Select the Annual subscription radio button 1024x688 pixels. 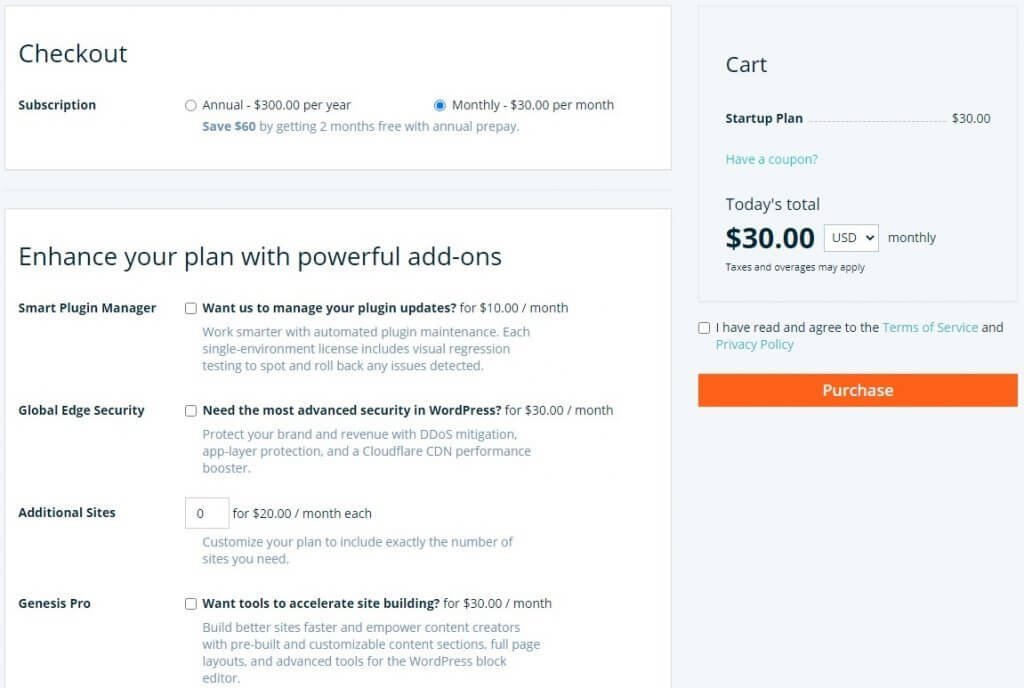190,105
